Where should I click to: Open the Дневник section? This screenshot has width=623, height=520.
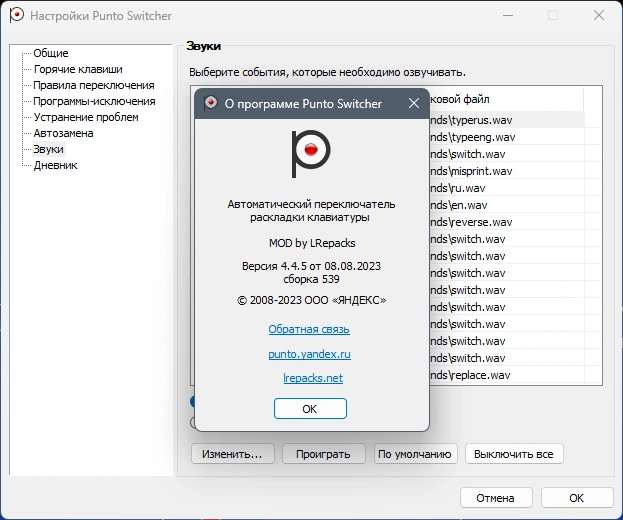(x=55, y=165)
